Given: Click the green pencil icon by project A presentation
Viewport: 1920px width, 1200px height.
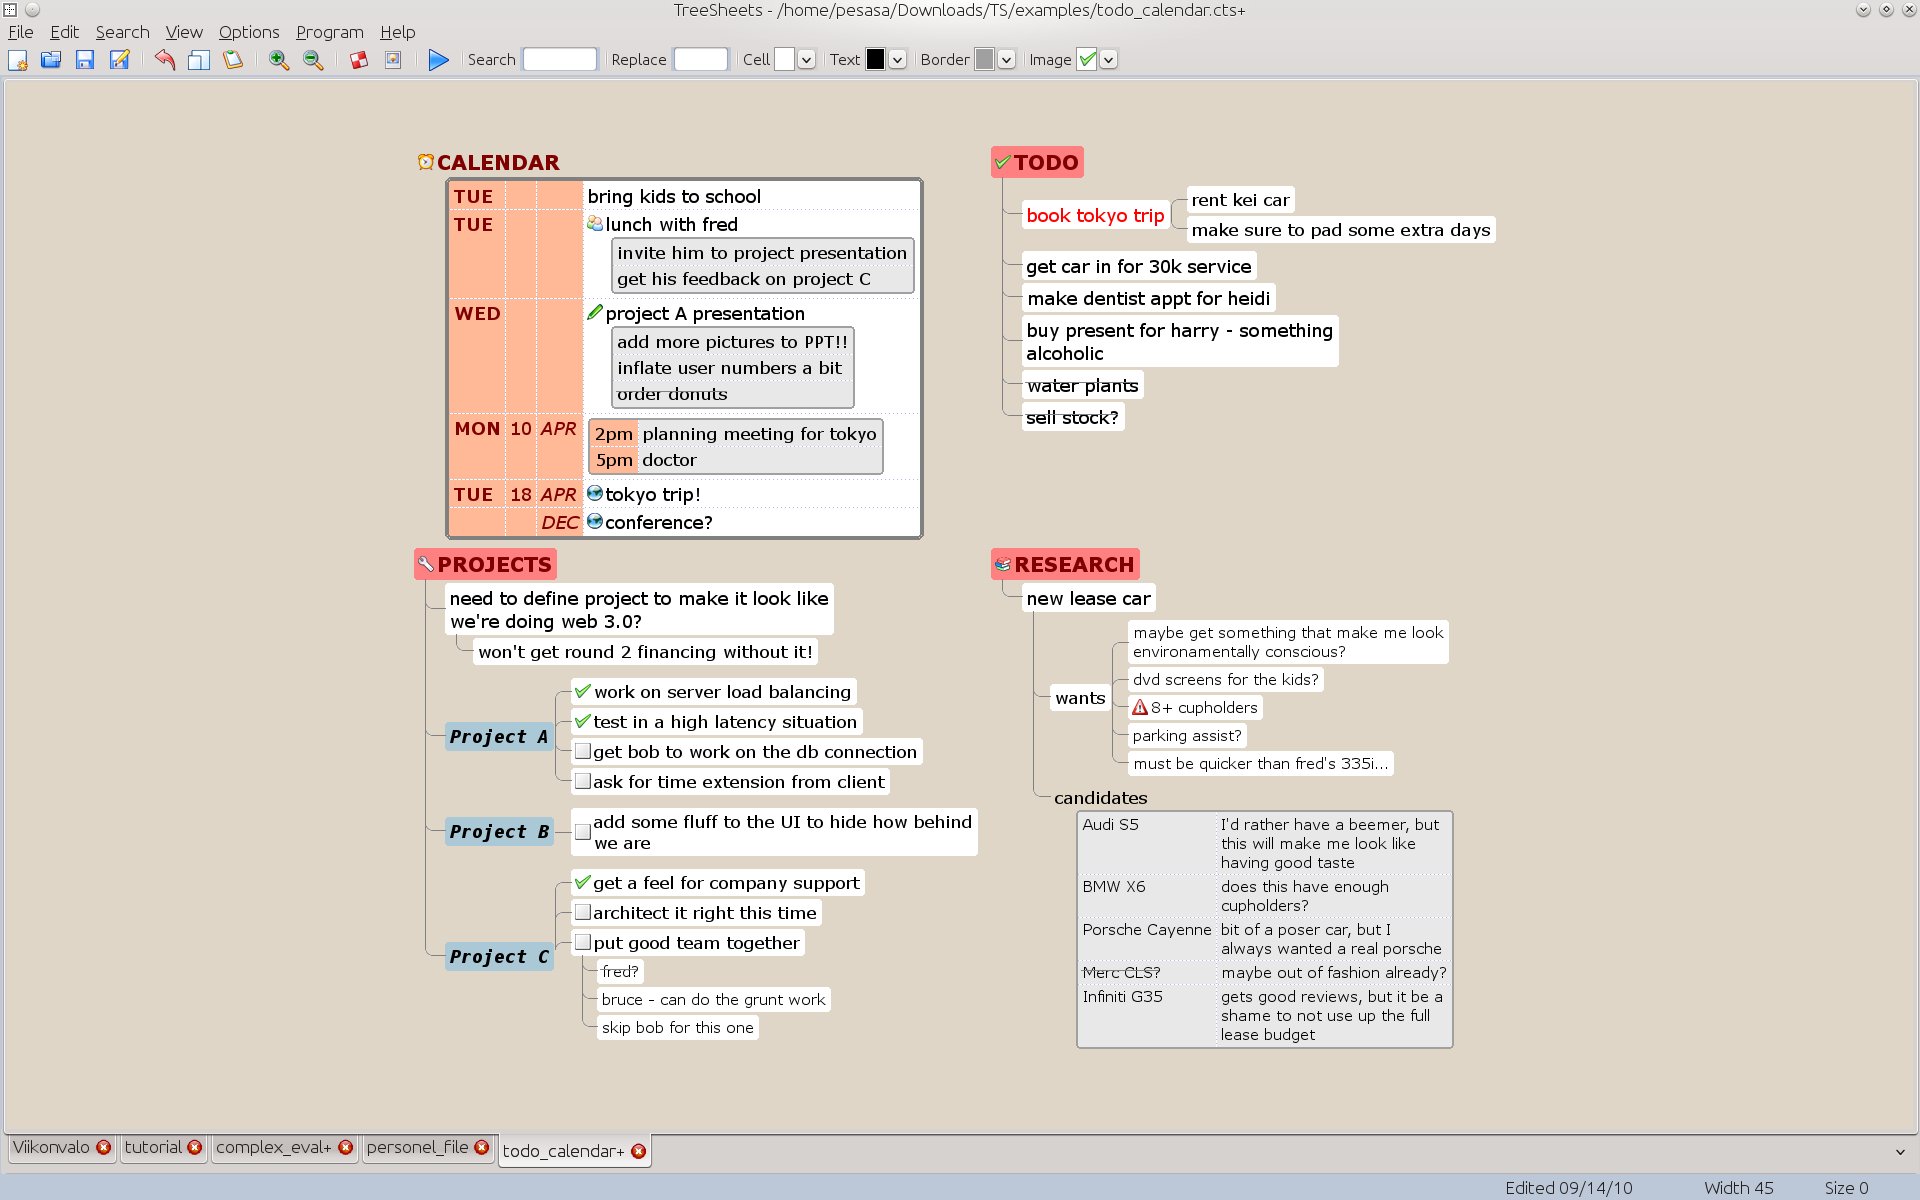Looking at the screenshot, I should tap(595, 313).
